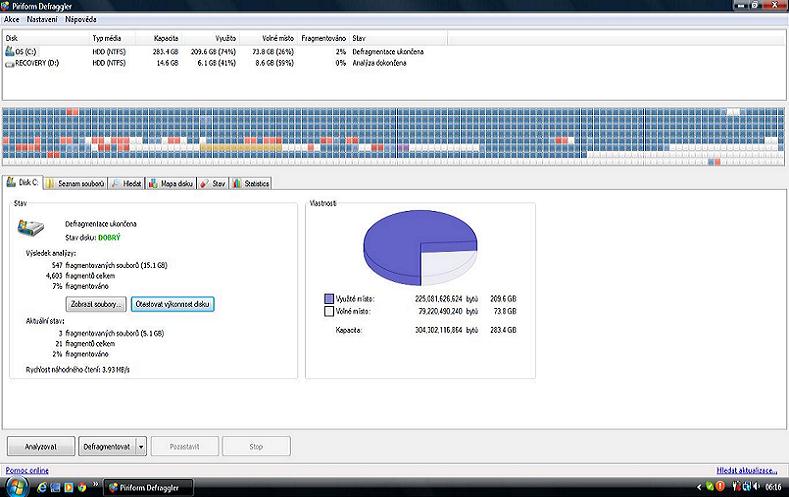The height and width of the screenshot is (497, 789).
Task: Click the Pozastavit button
Action: [185, 446]
